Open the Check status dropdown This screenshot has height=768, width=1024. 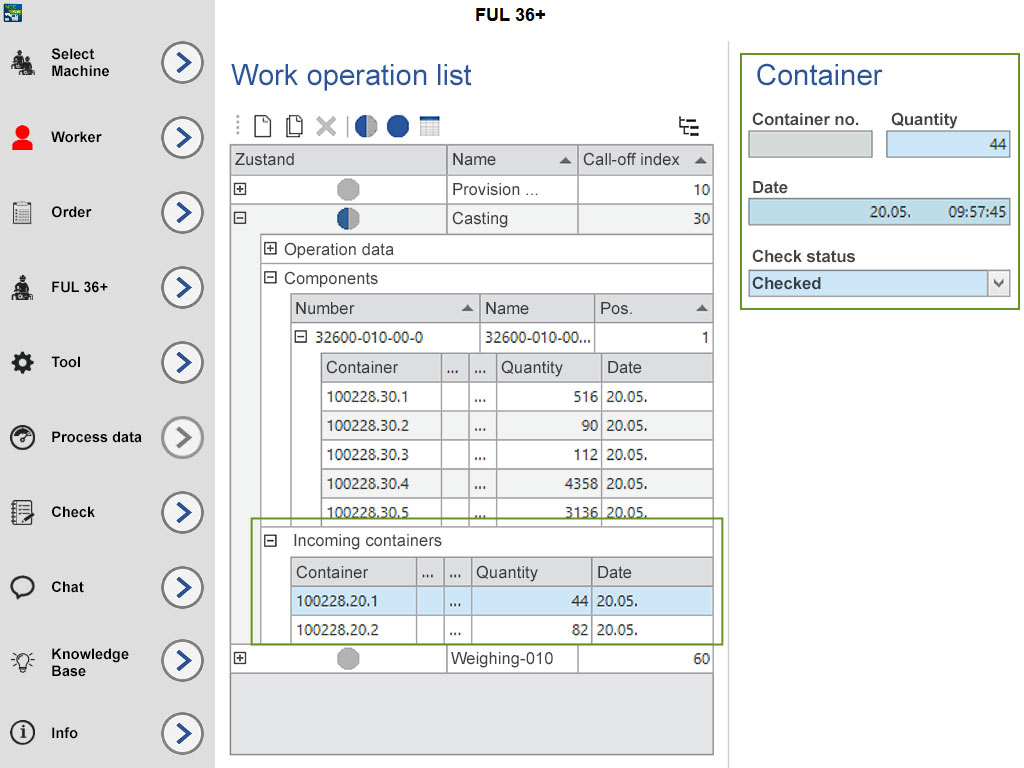(999, 284)
